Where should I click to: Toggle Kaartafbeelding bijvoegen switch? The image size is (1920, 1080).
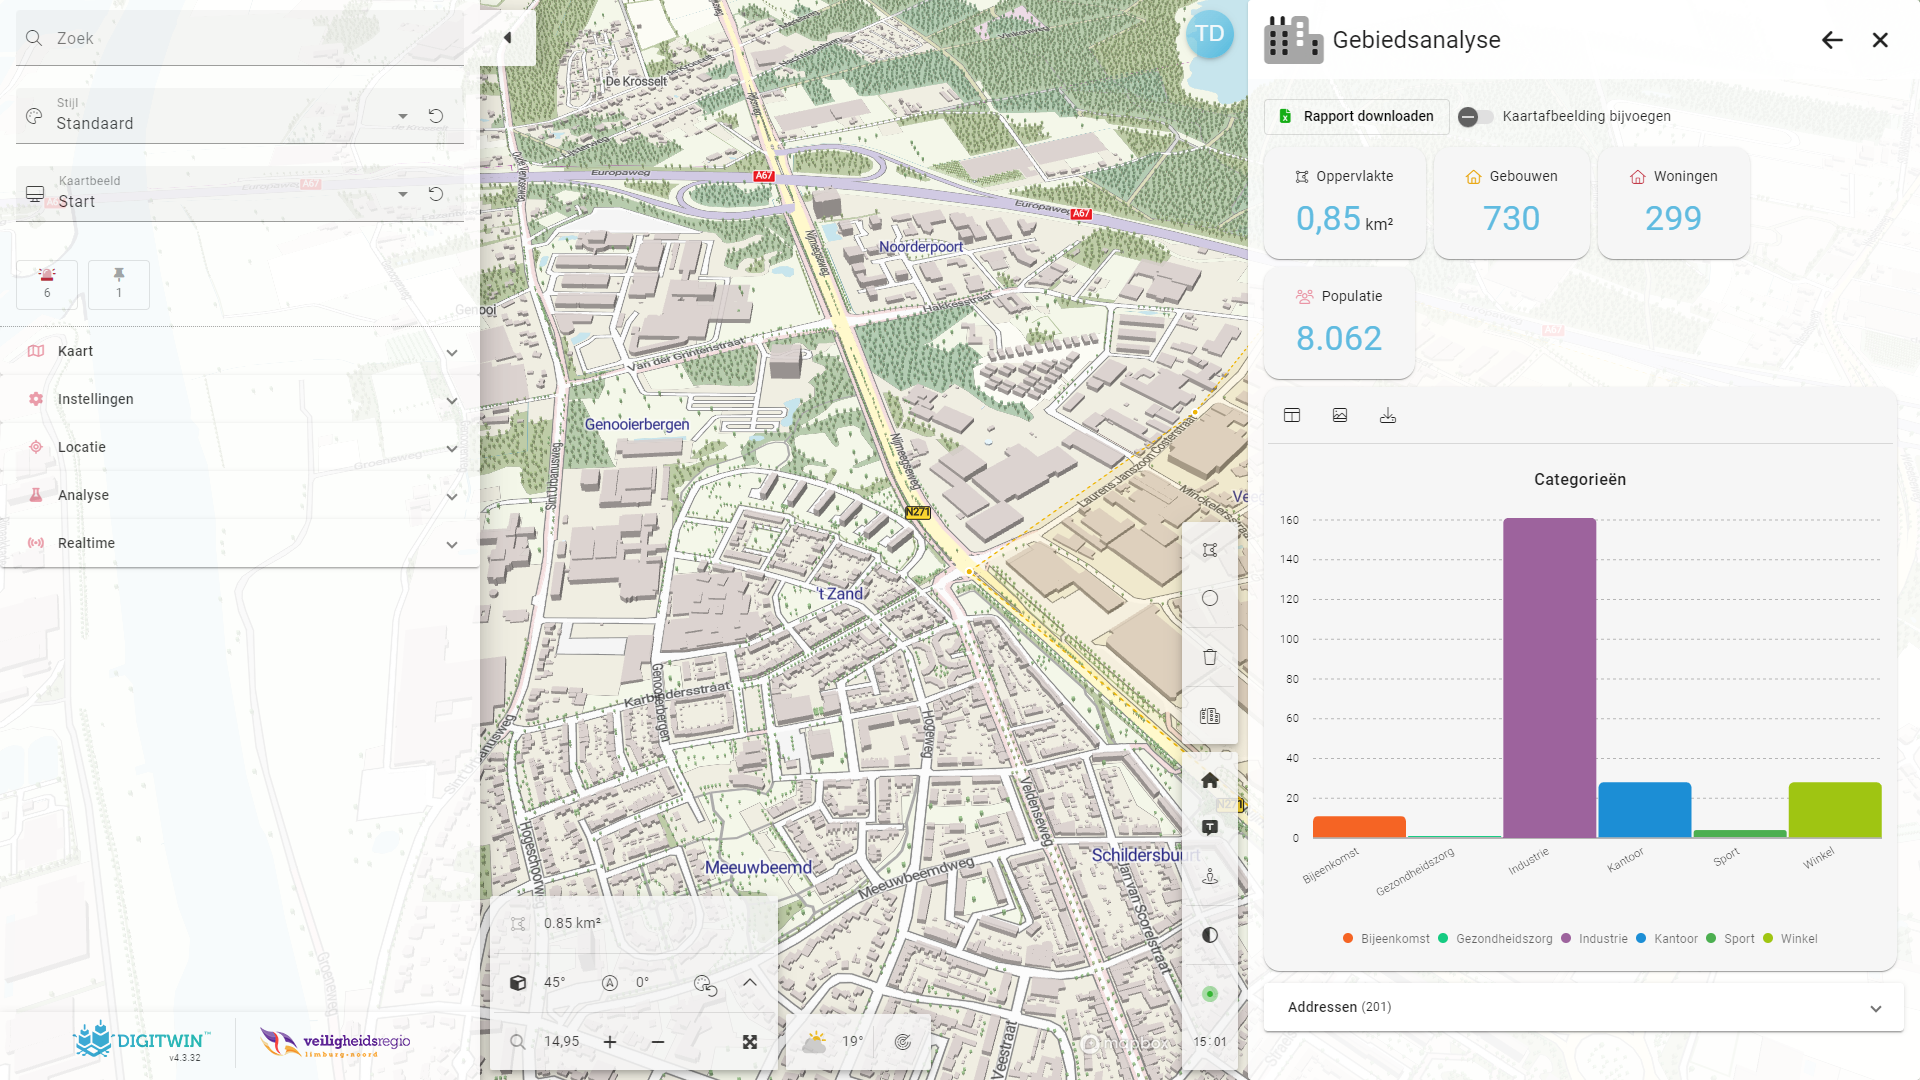tap(1475, 117)
